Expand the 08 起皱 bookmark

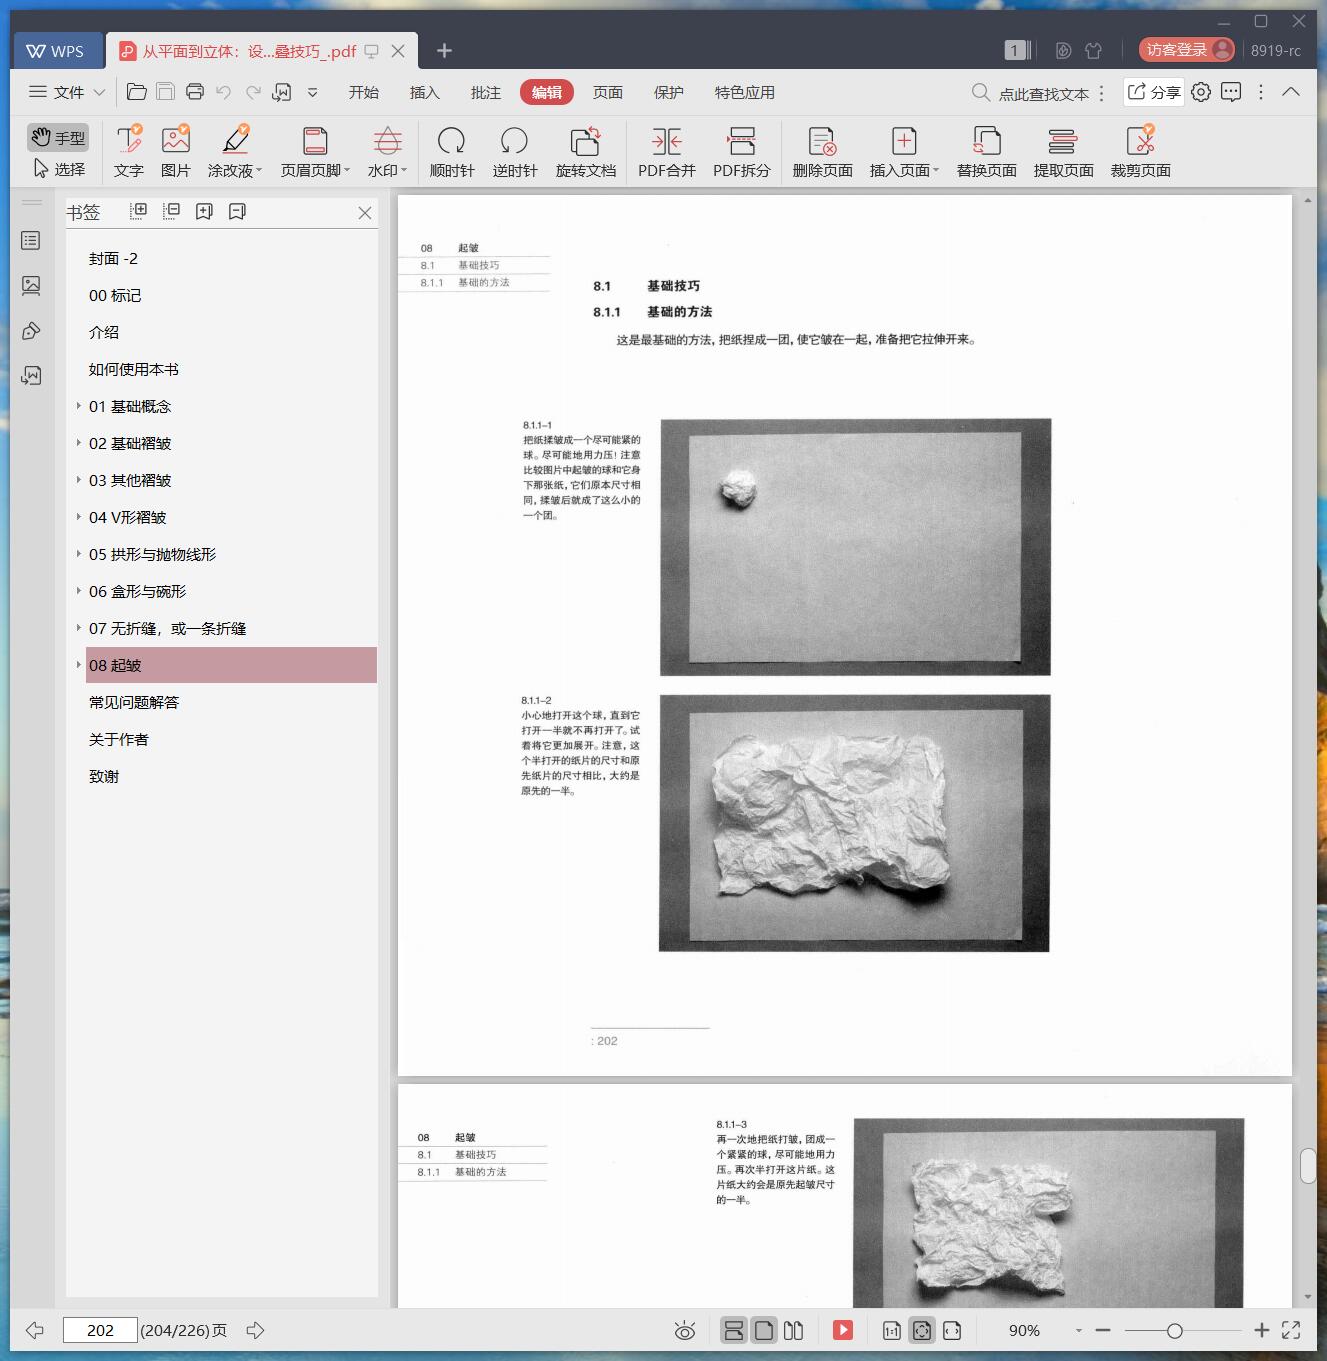(79, 665)
